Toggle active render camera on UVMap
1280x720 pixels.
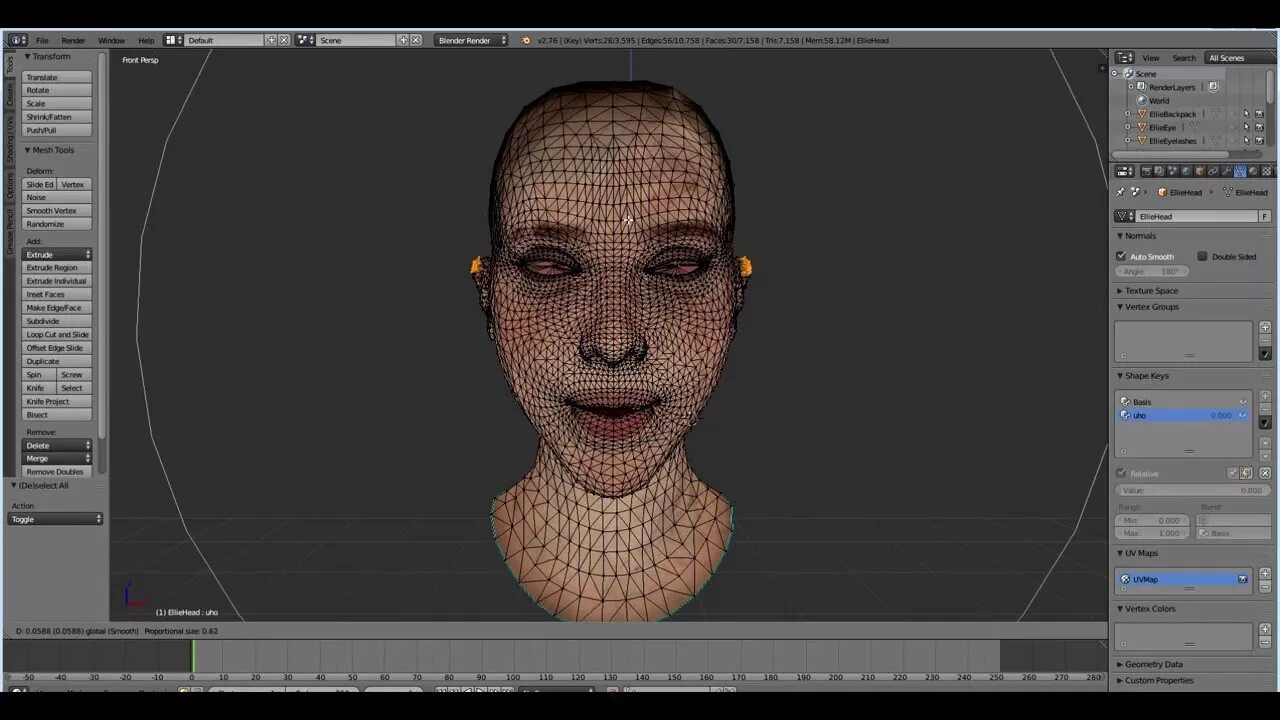(x=1243, y=579)
